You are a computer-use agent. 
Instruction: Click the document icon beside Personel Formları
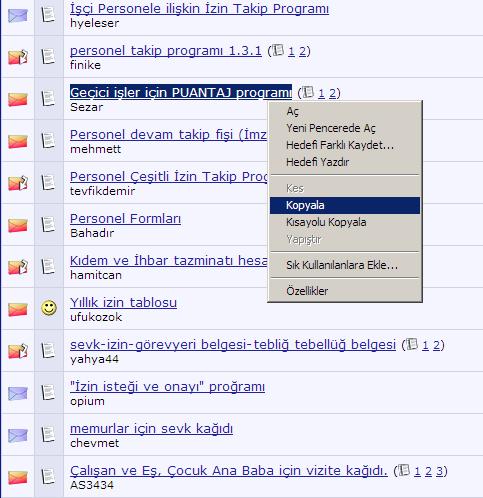point(48,224)
